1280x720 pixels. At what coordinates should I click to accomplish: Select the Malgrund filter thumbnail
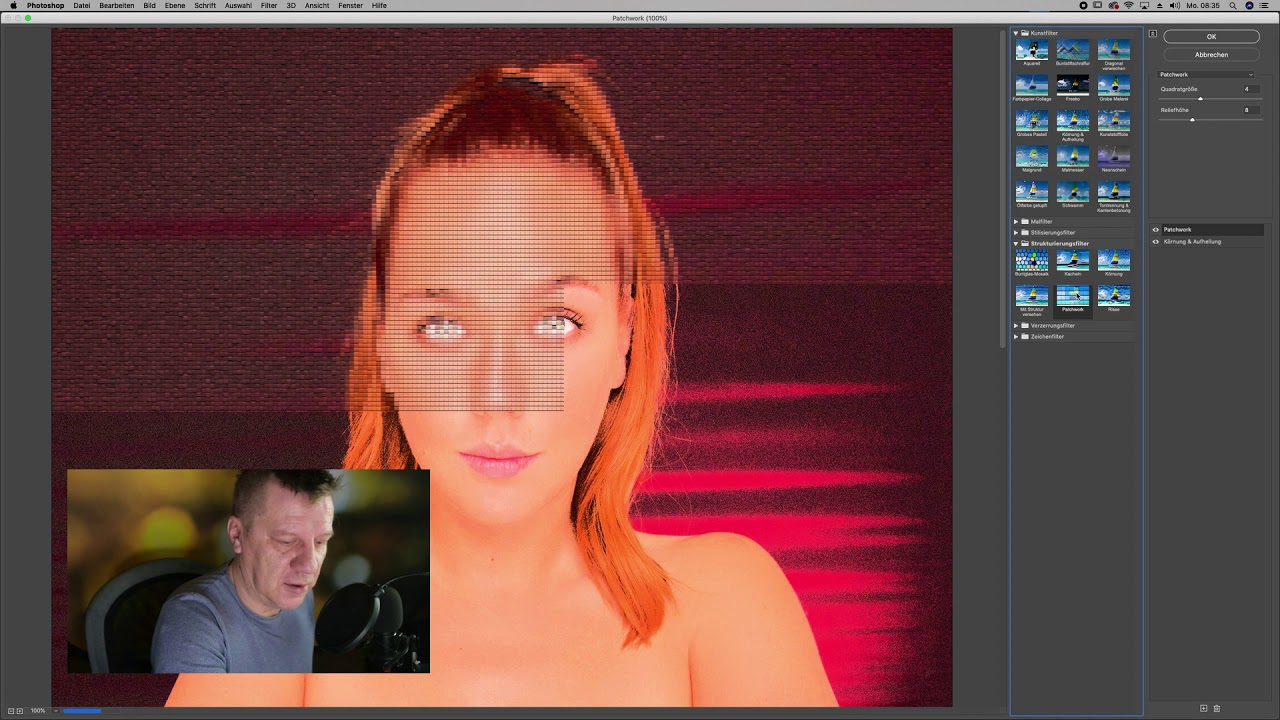coord(1032,156)
